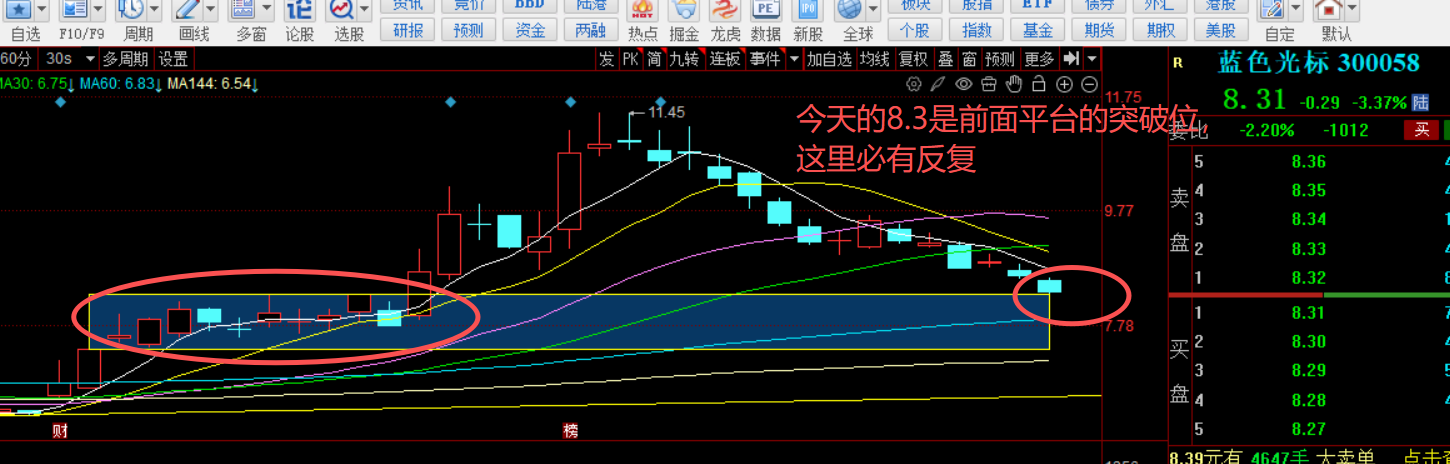The image size is (1450, 464).
Task: Open the 全球 global markets globe icon
Action: tap(850, 9)
